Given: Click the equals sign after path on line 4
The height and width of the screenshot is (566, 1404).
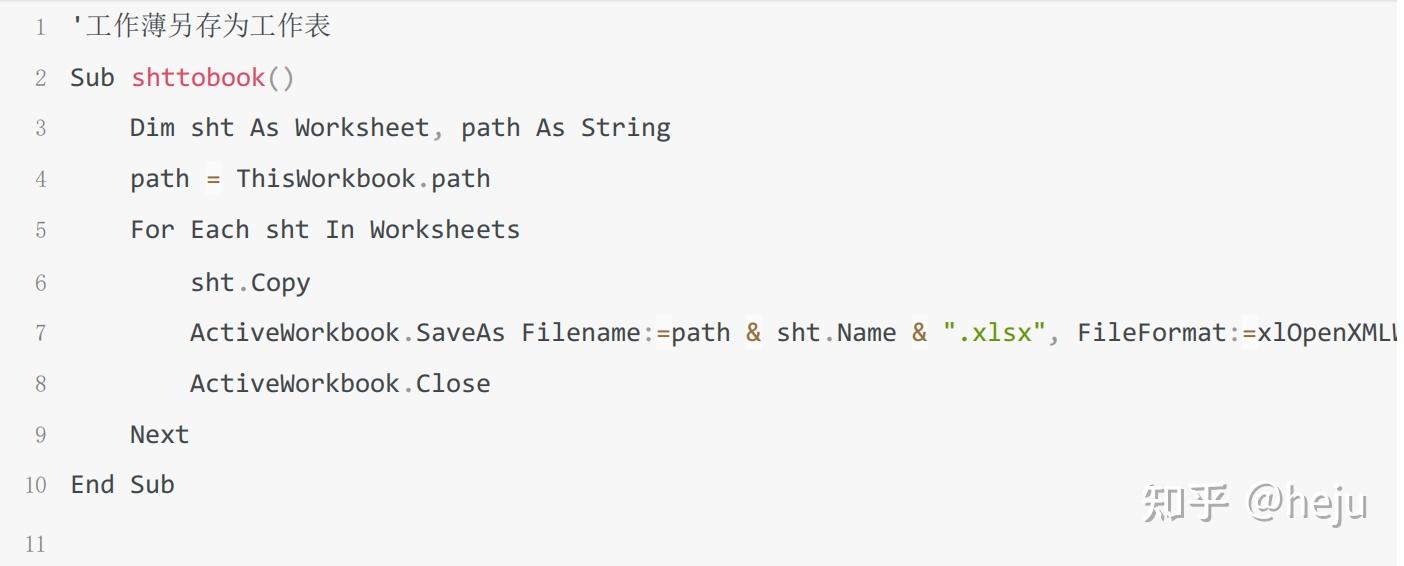Looking at the screenshot, I should point(212,179).
